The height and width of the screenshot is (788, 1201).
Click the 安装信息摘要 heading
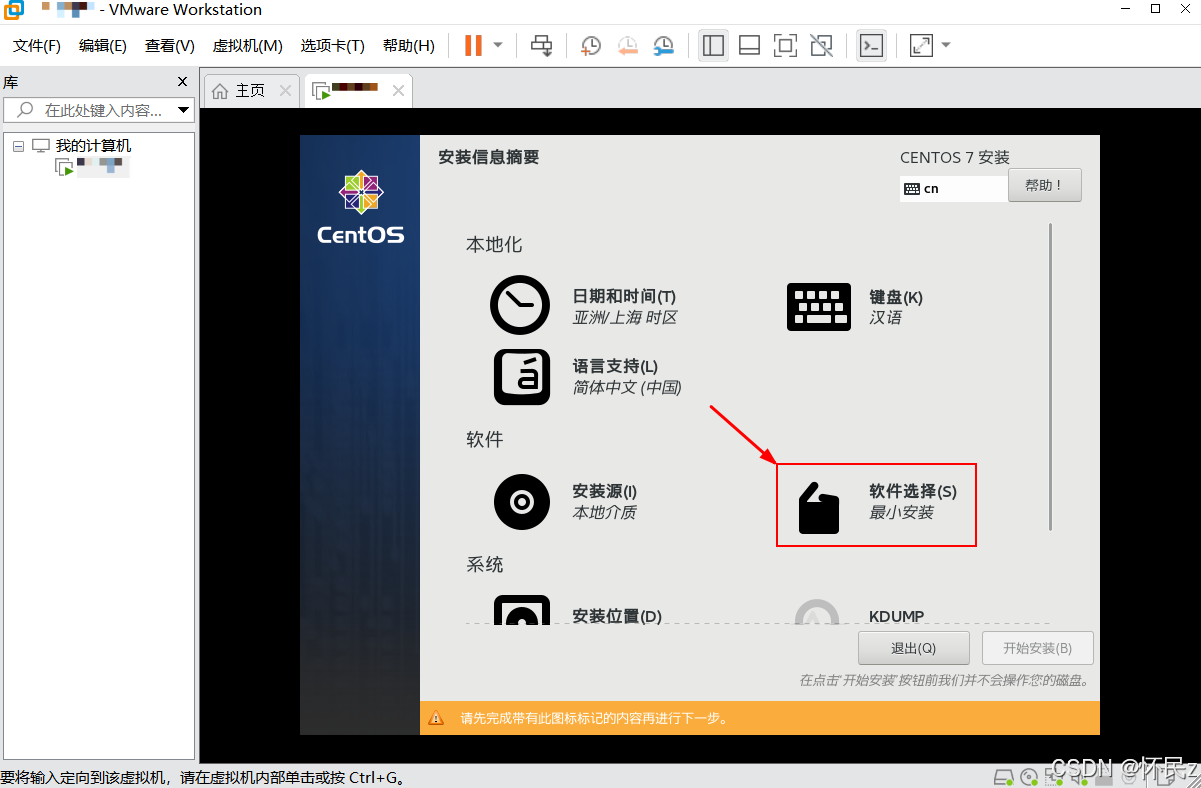pos(489,157)
